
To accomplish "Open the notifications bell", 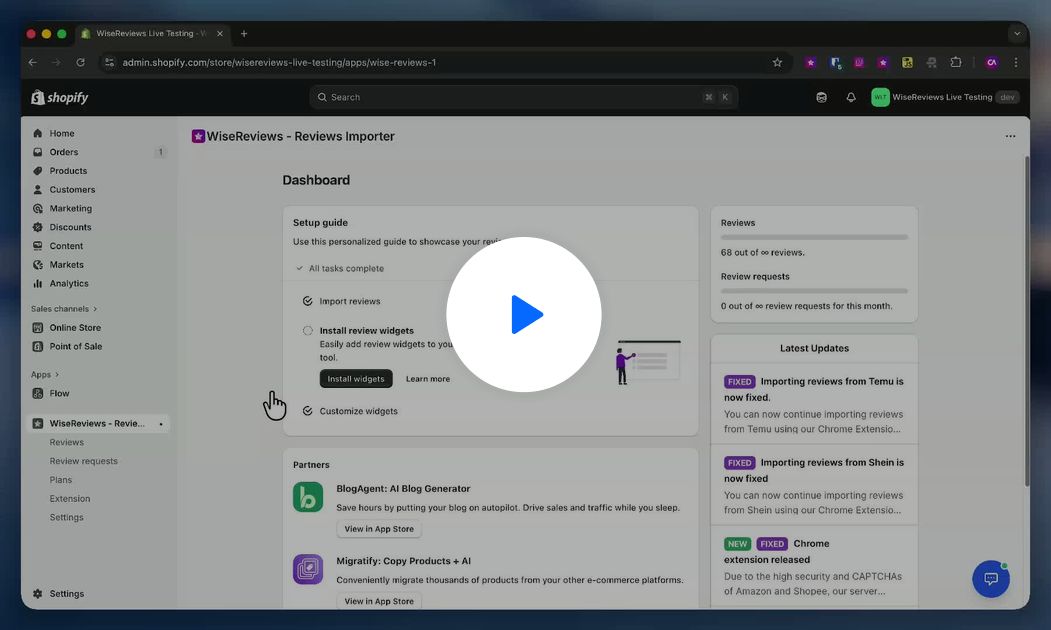I will pos(851,97).
